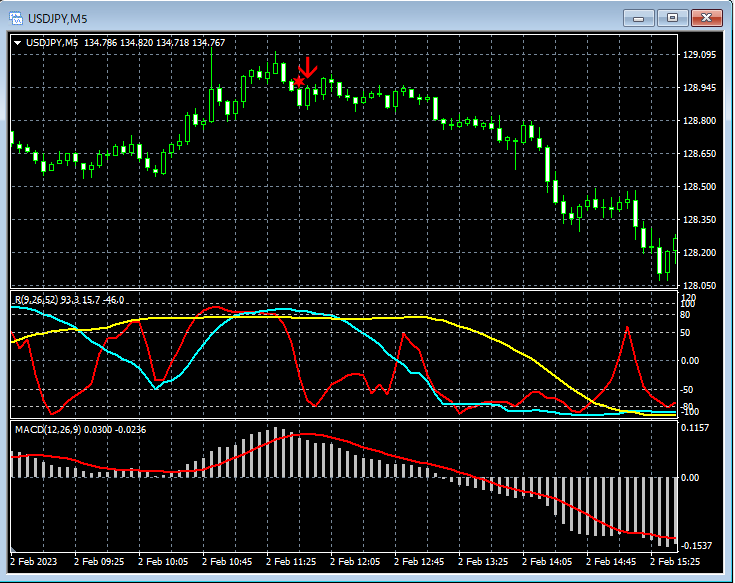
Task: Click the chart OHLC price readout text
Action: pyautogui.click(x=155, y=42)
